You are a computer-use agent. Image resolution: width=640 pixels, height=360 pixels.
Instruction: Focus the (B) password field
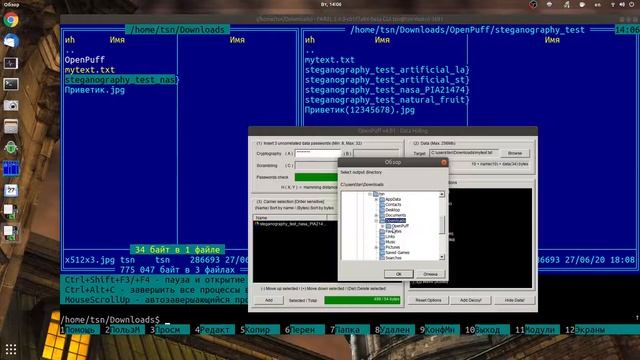click(376, 153)
